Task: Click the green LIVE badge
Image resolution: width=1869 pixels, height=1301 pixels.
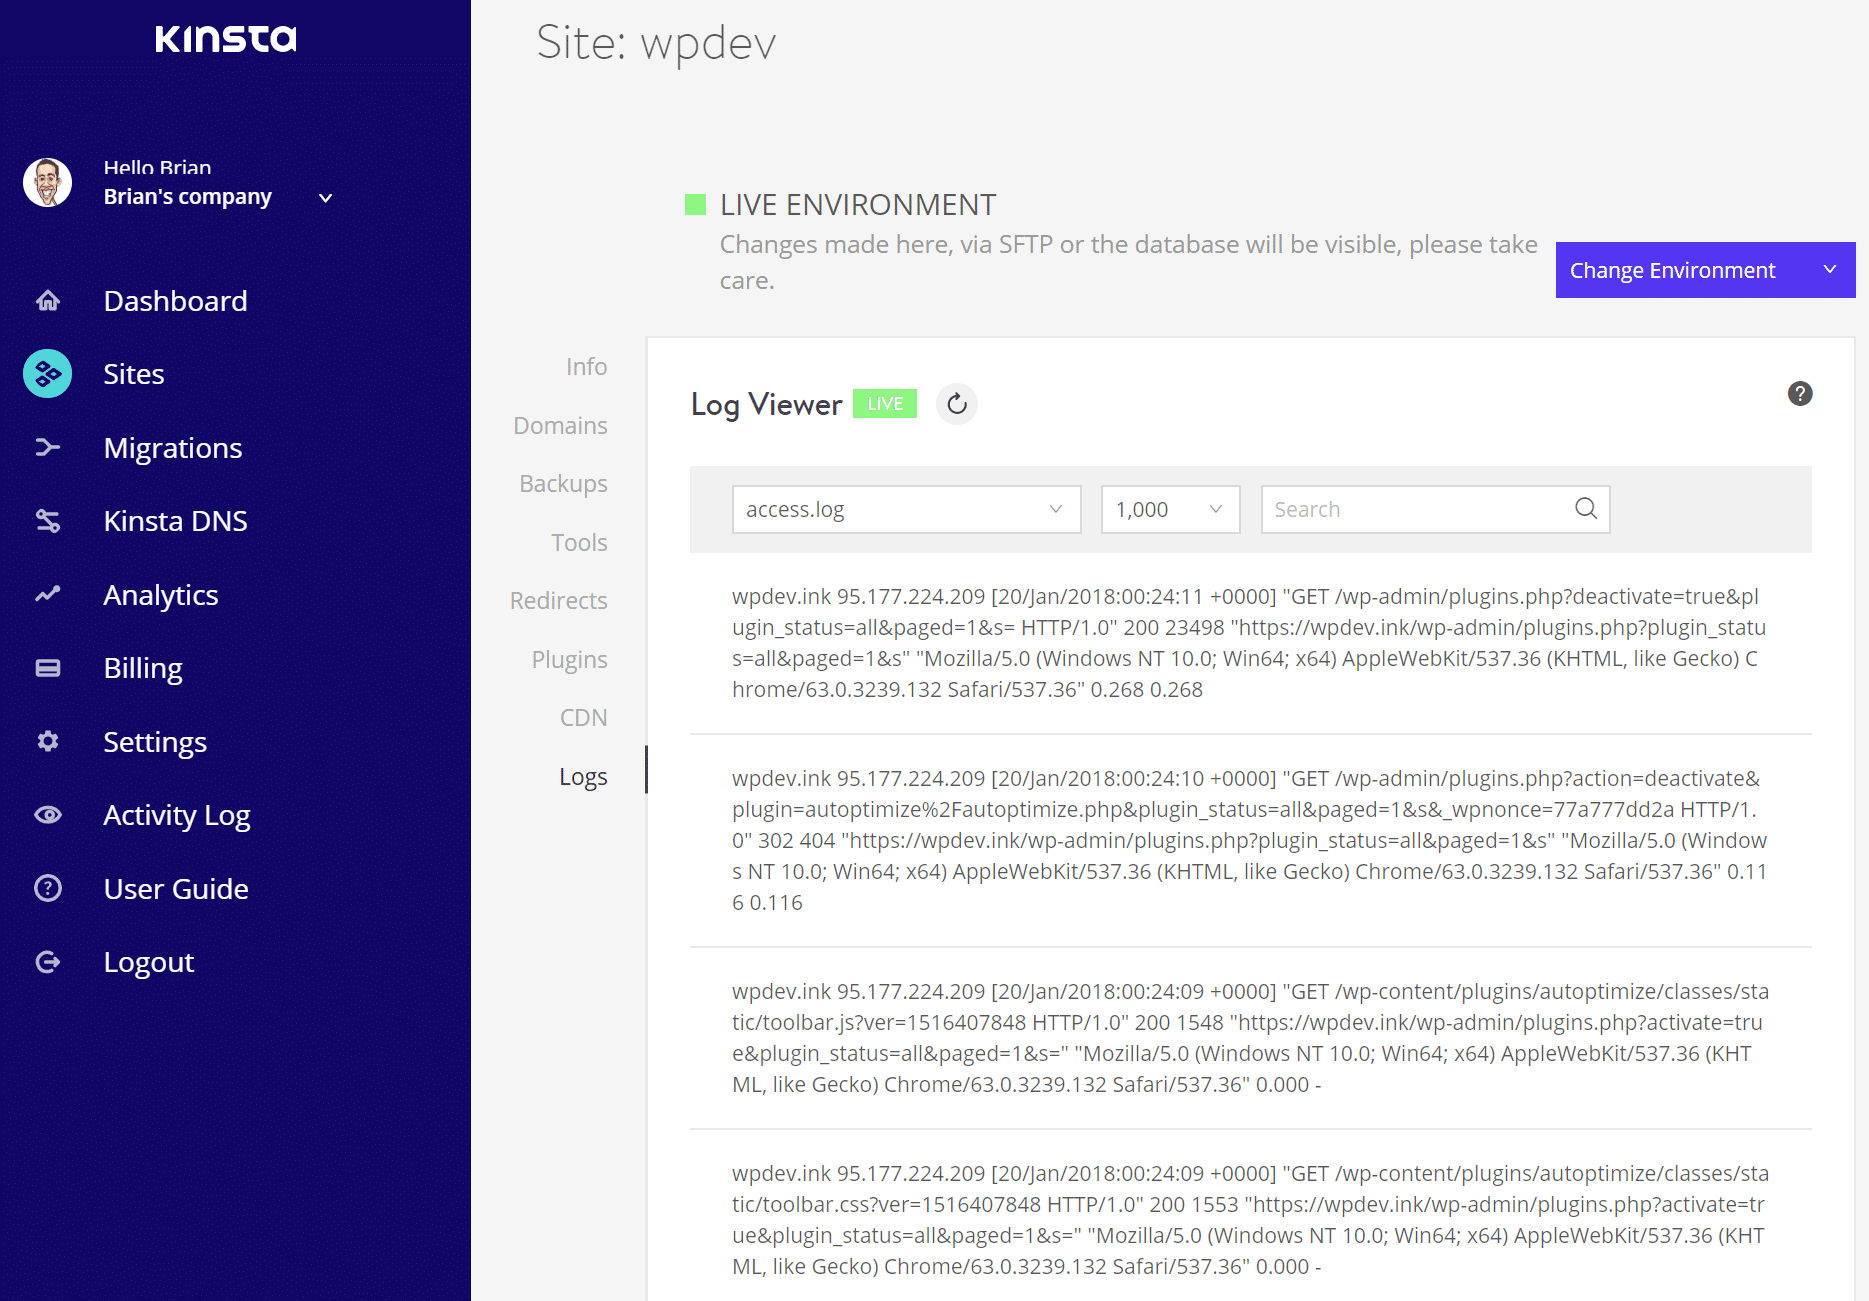Action: (885, 404)
